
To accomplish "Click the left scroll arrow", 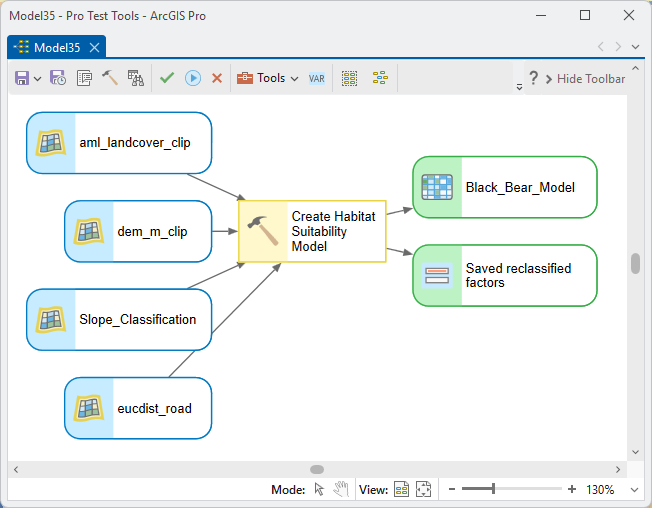I will (x=16, y=470).
